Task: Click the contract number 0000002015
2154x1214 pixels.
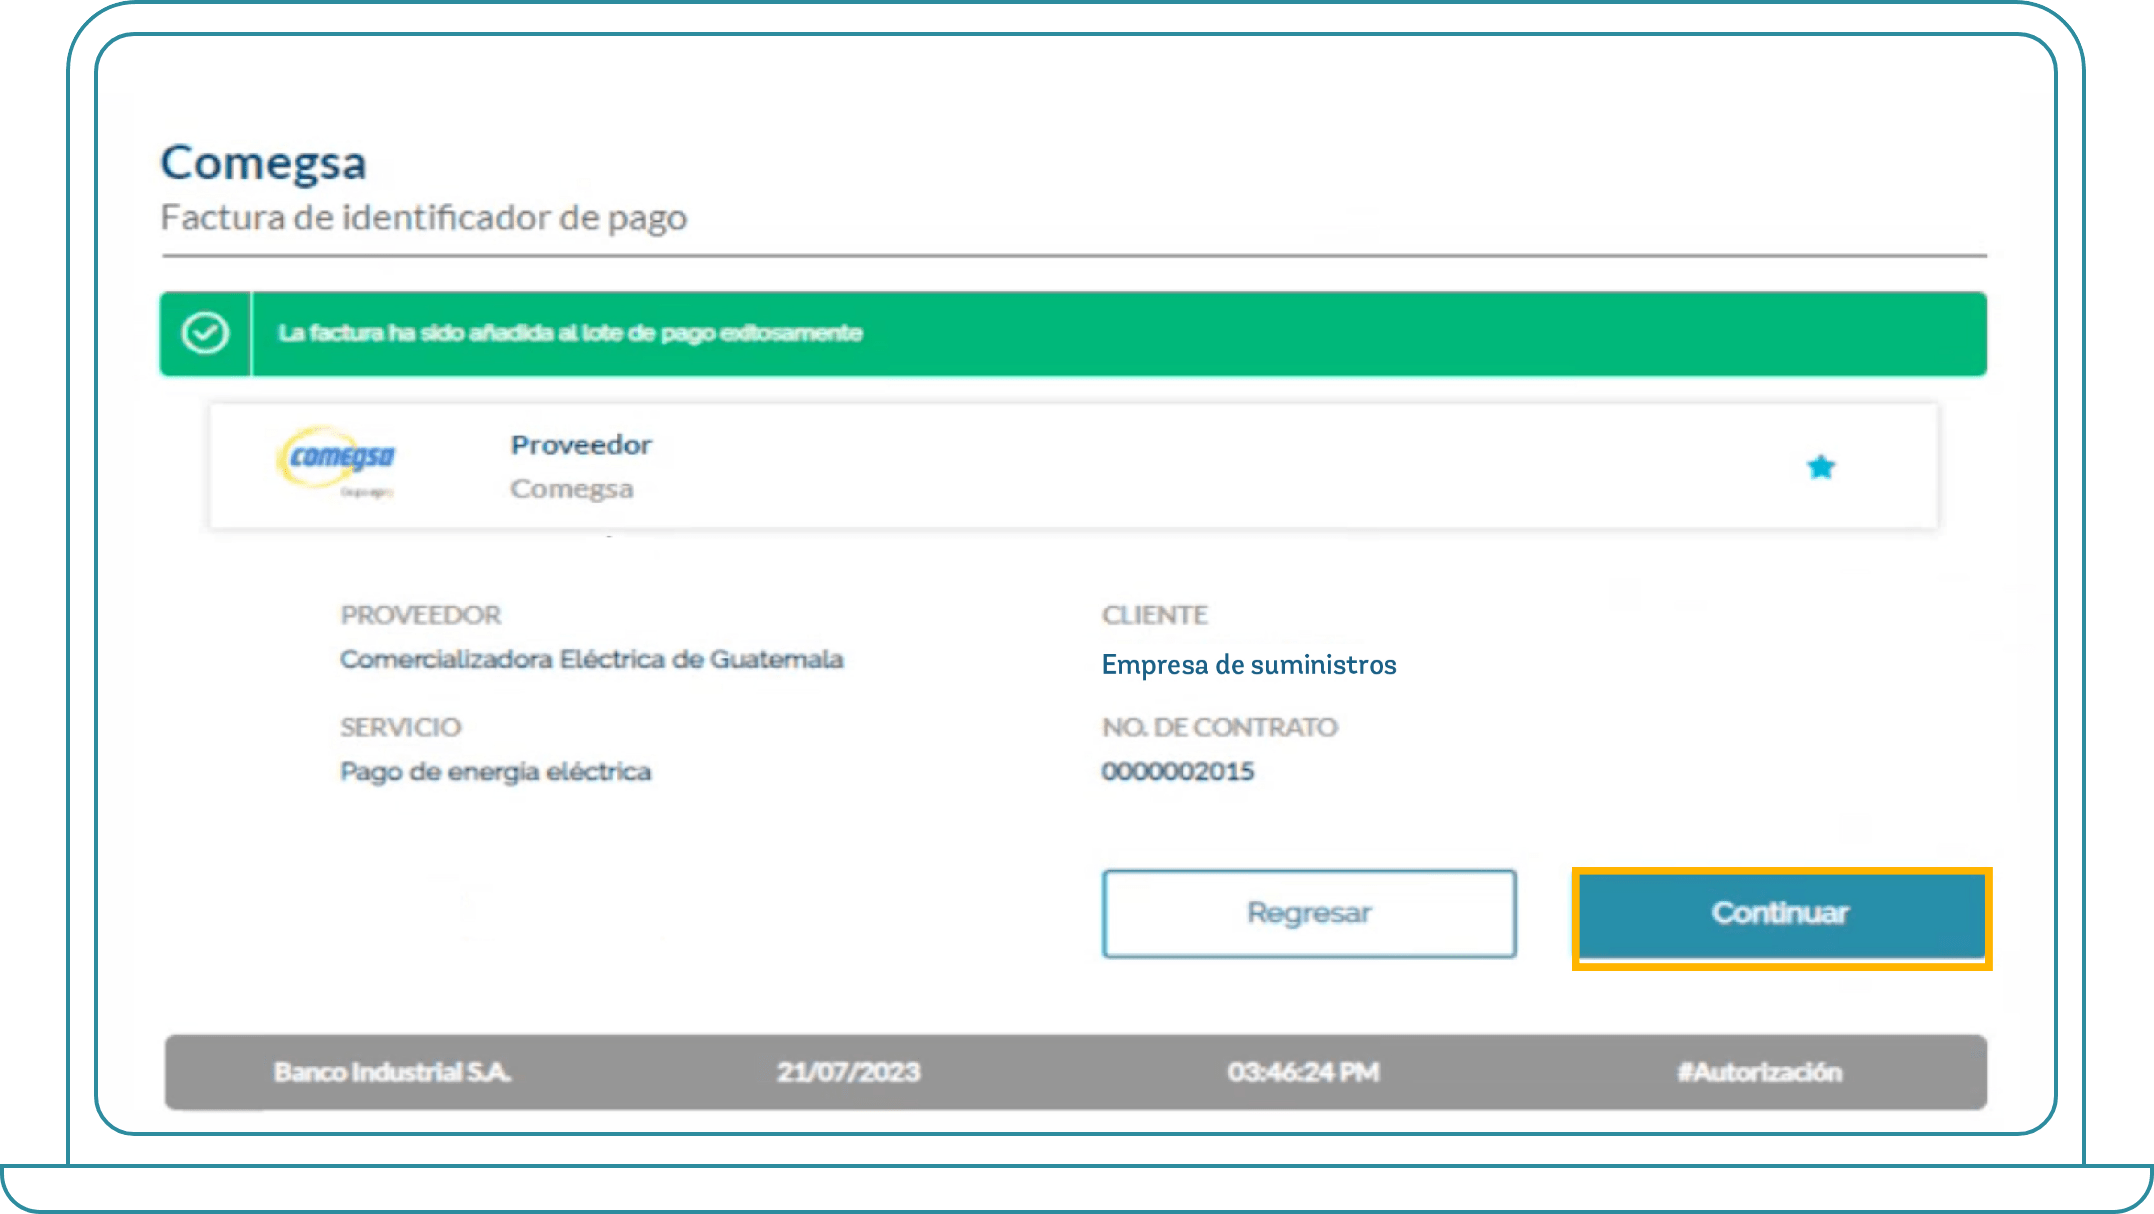Action: (x=1177, y=771)
